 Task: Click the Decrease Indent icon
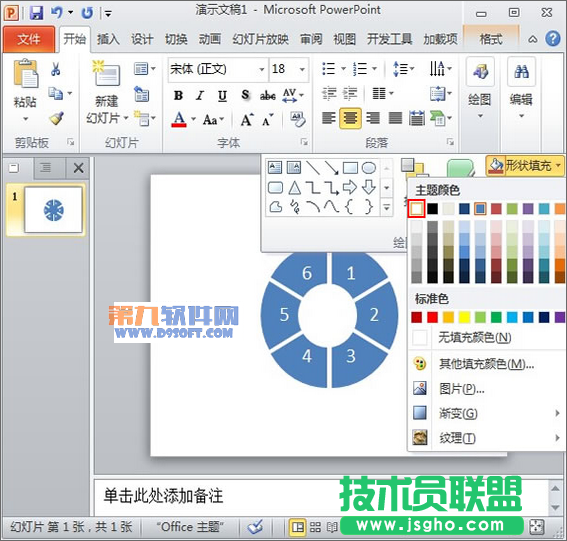pyautogui.click(x=329, y=94)
